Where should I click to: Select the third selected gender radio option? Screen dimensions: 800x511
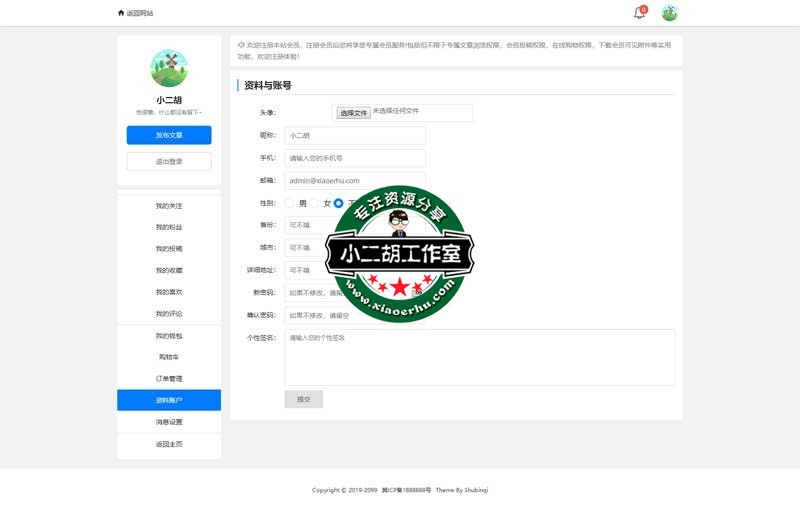point(338,203)
